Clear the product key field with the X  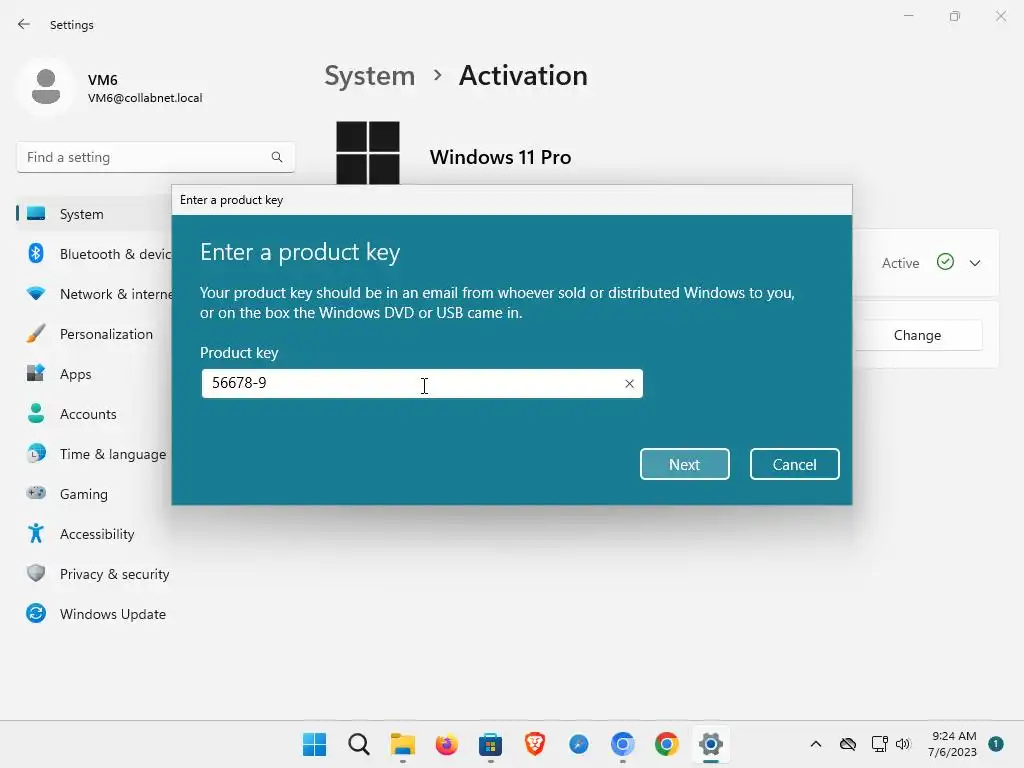(629, 383)
